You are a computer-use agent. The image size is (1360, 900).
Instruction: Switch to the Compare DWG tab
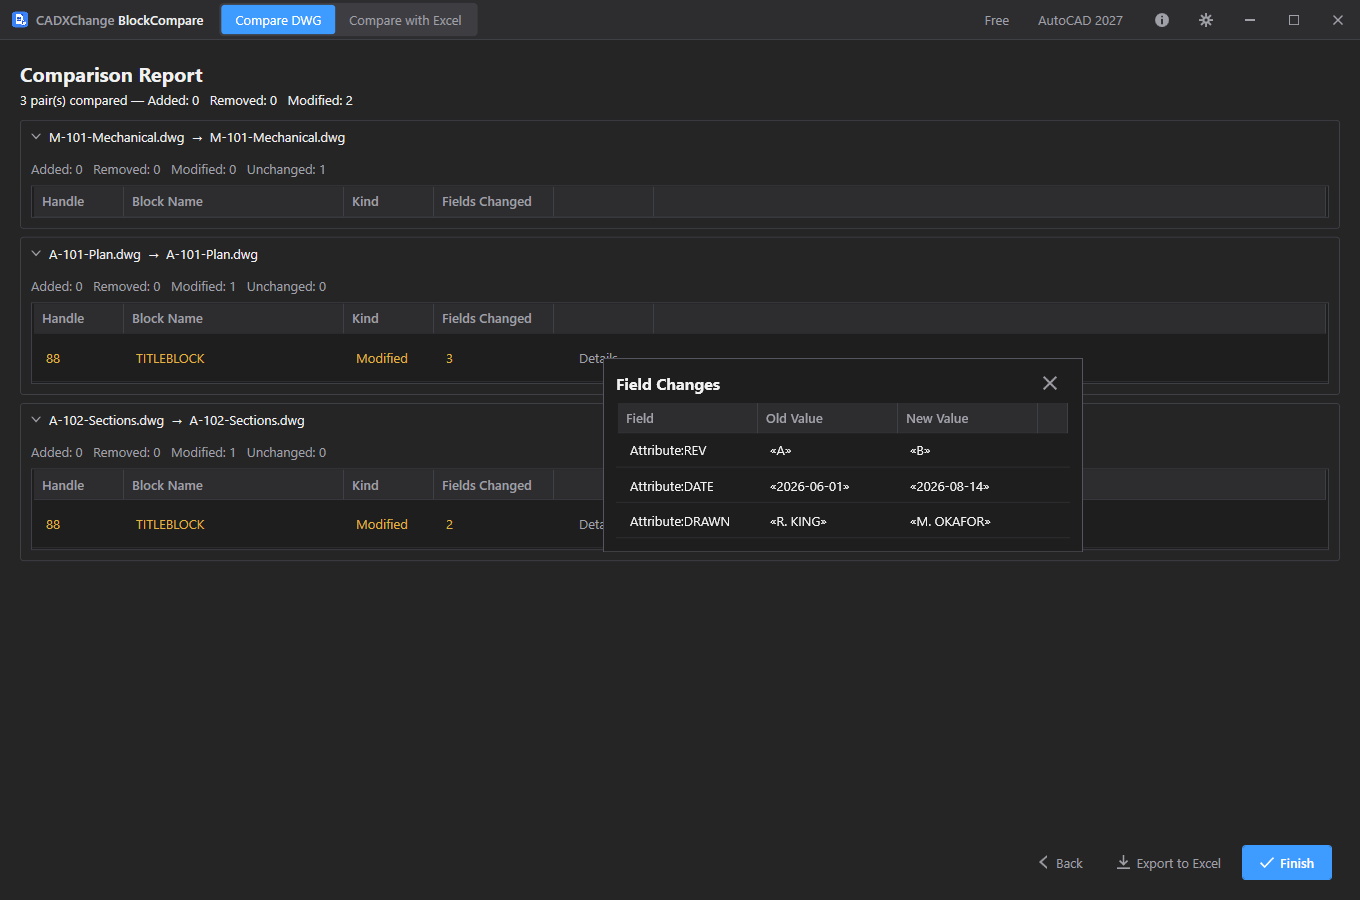pos(278,20)
